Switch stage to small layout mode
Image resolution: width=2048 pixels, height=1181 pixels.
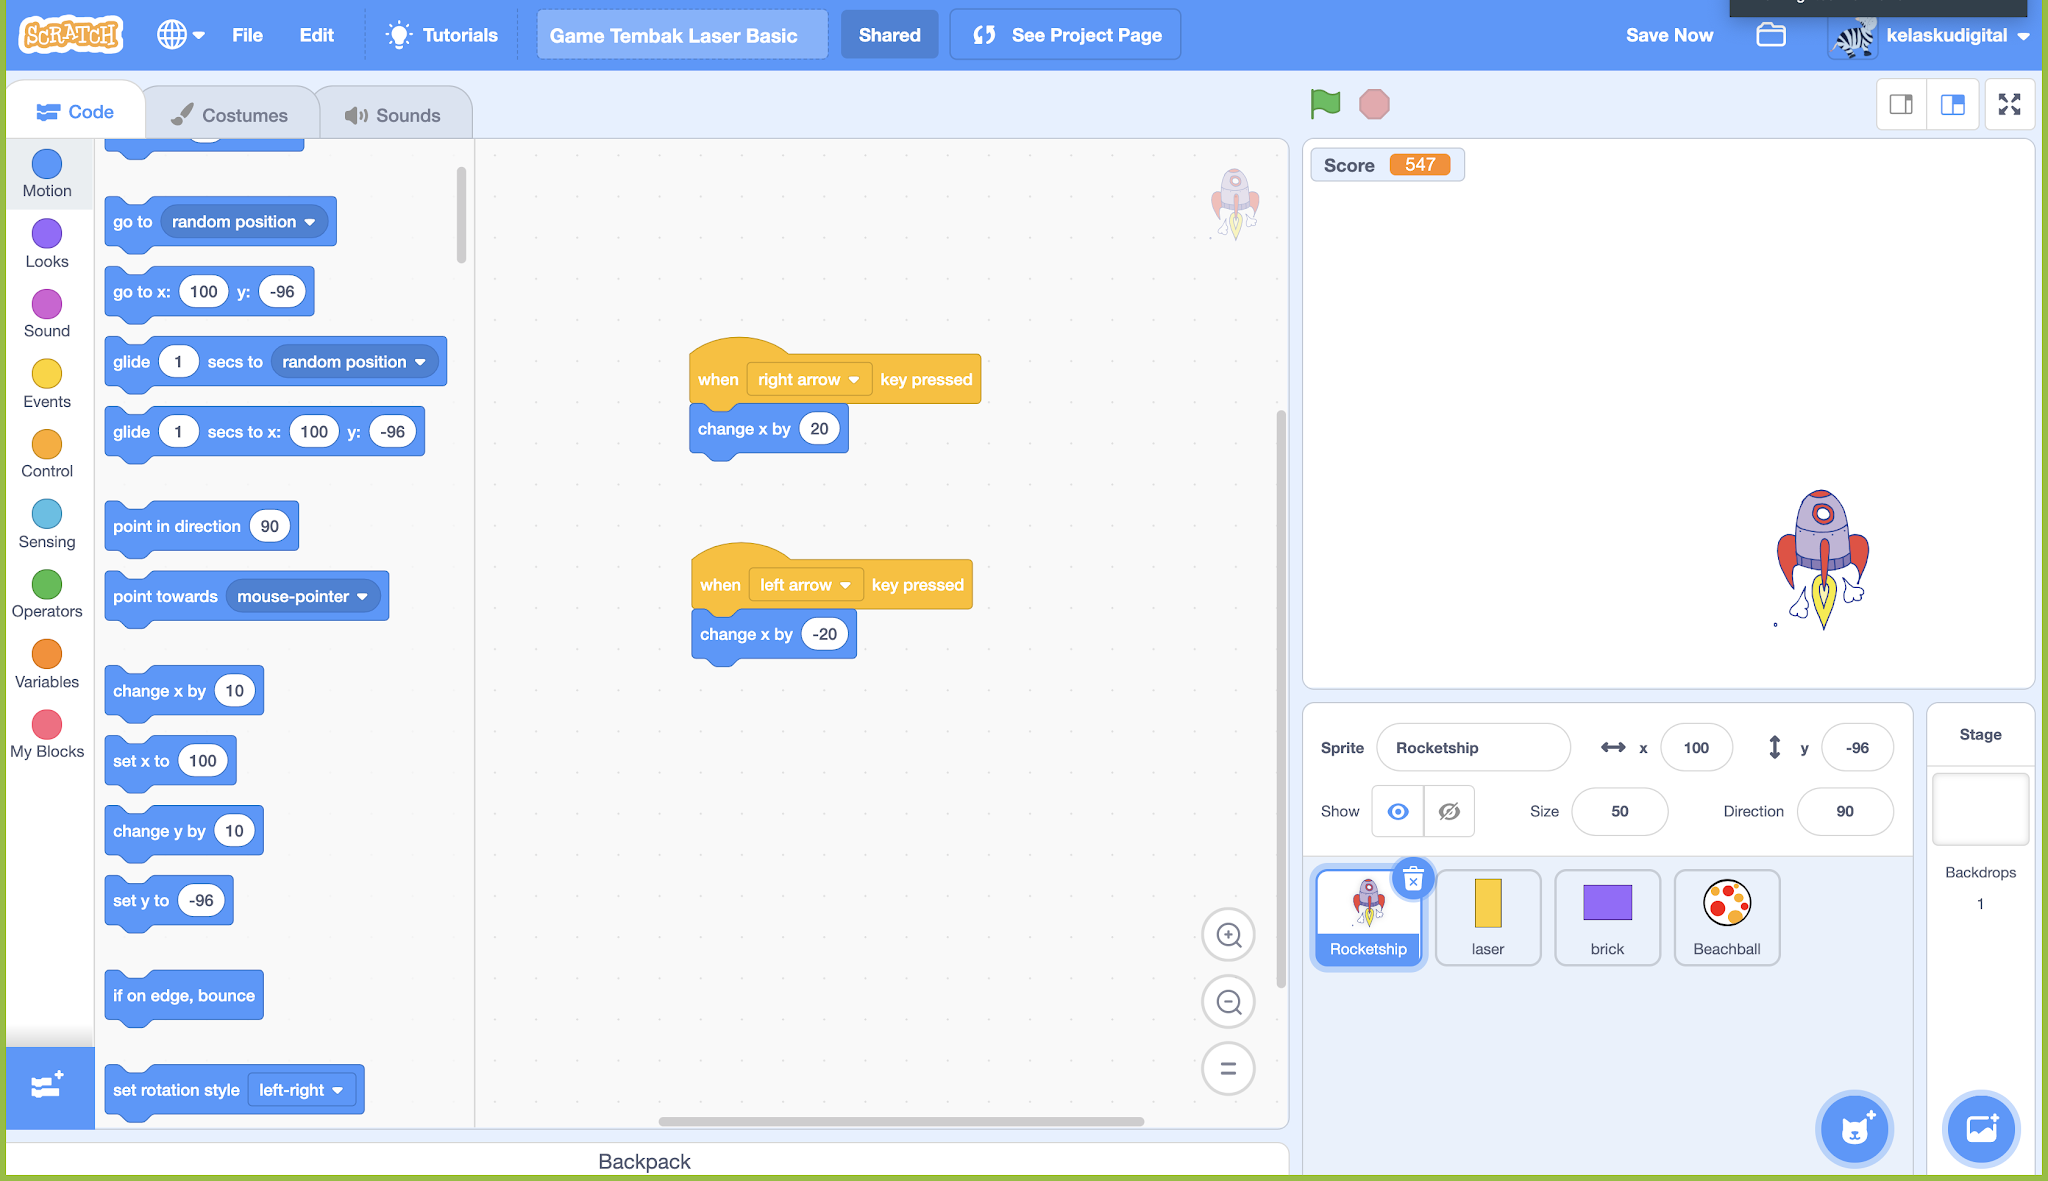pos(1901,104)
